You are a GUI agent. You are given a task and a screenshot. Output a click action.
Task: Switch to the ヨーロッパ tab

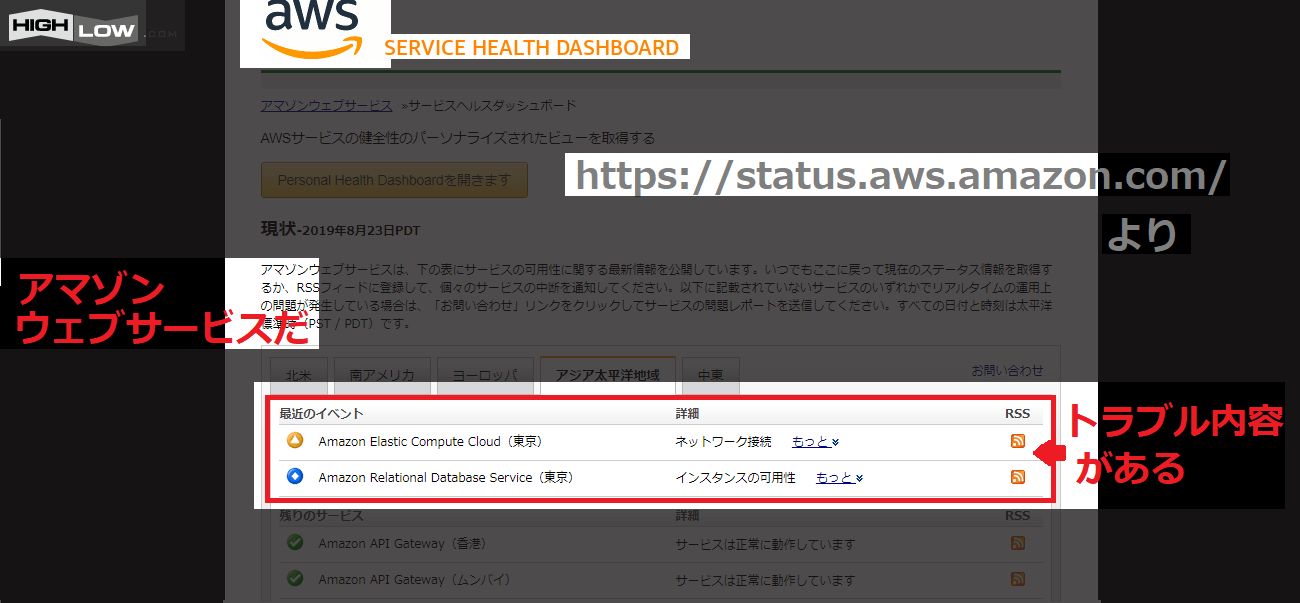[485, 376]
